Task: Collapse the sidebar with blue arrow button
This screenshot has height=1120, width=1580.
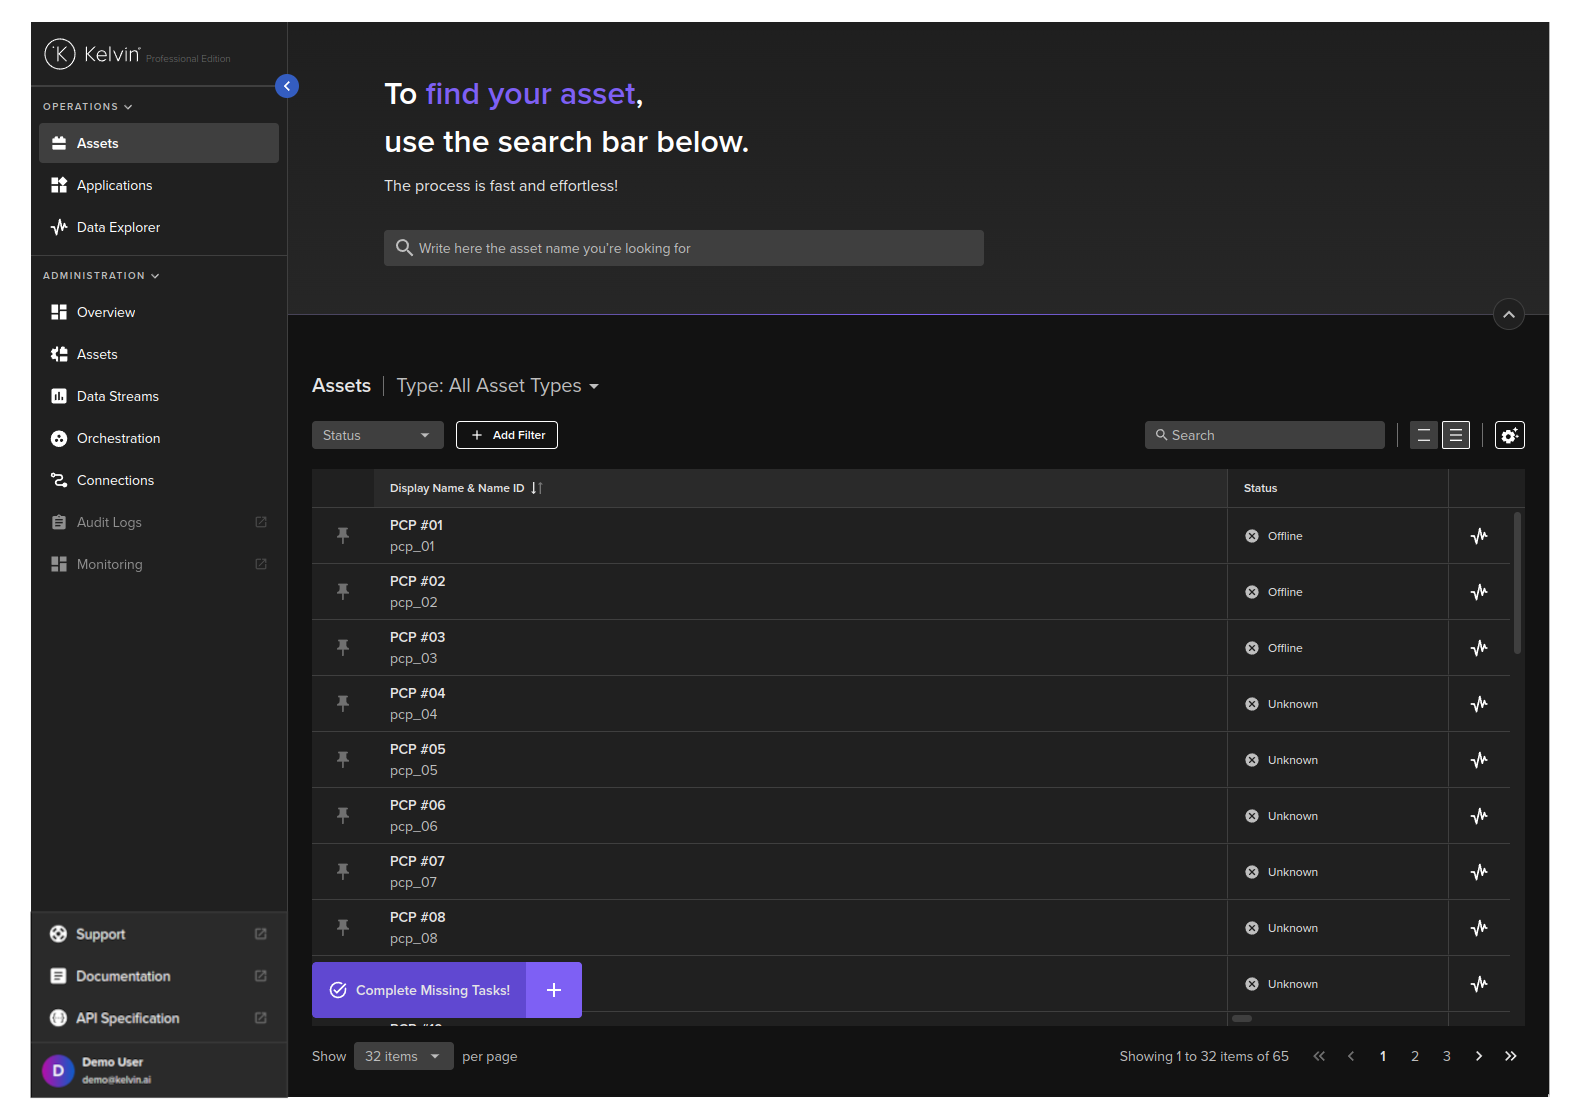Action: coord(287,86)
